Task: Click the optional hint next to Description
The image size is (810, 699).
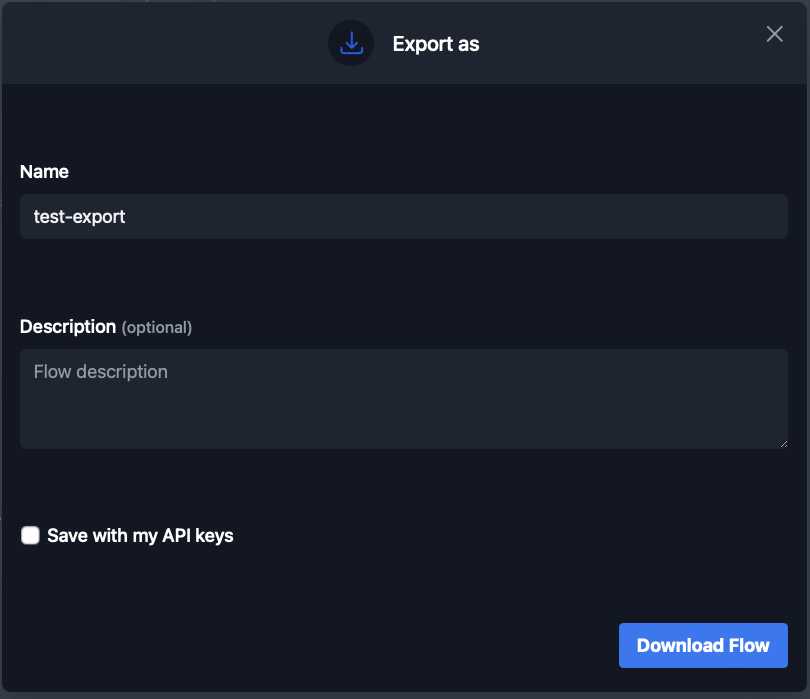Action: tap(154, 327)
